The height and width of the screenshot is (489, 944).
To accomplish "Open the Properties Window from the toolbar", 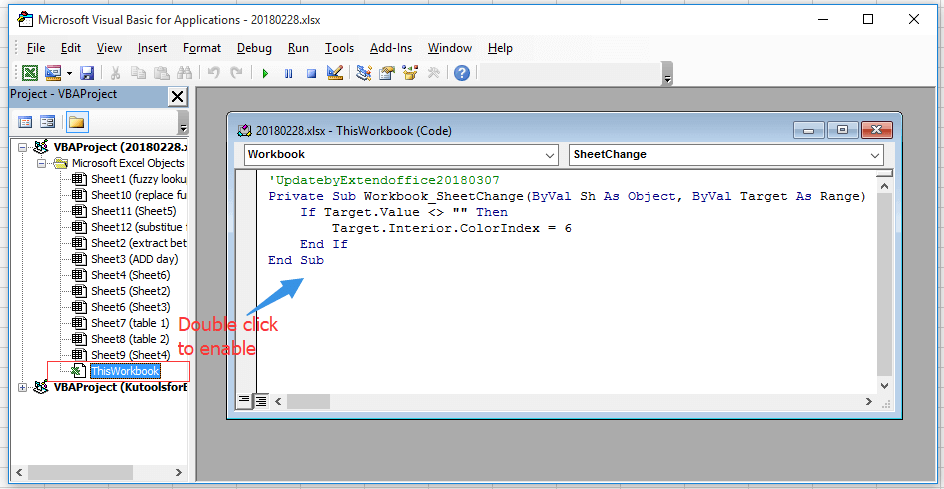I will [386, 73].
